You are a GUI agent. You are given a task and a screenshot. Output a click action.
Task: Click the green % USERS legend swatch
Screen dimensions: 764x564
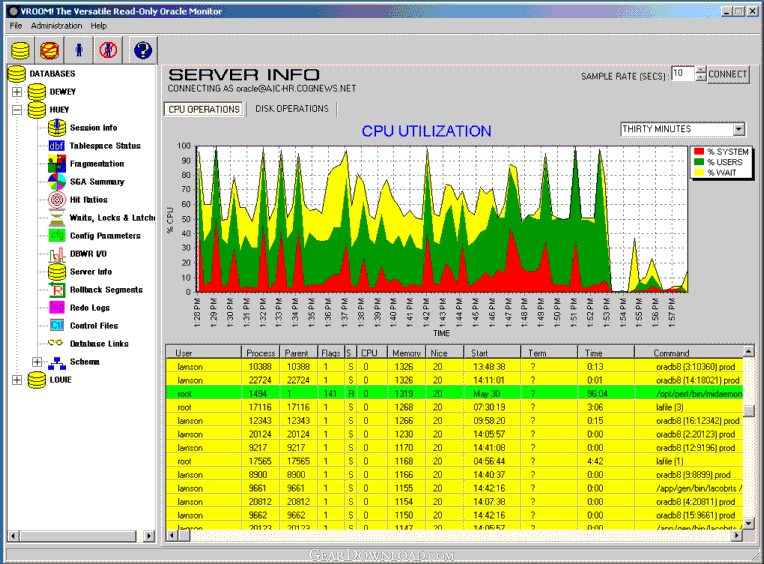pos(699,162)
